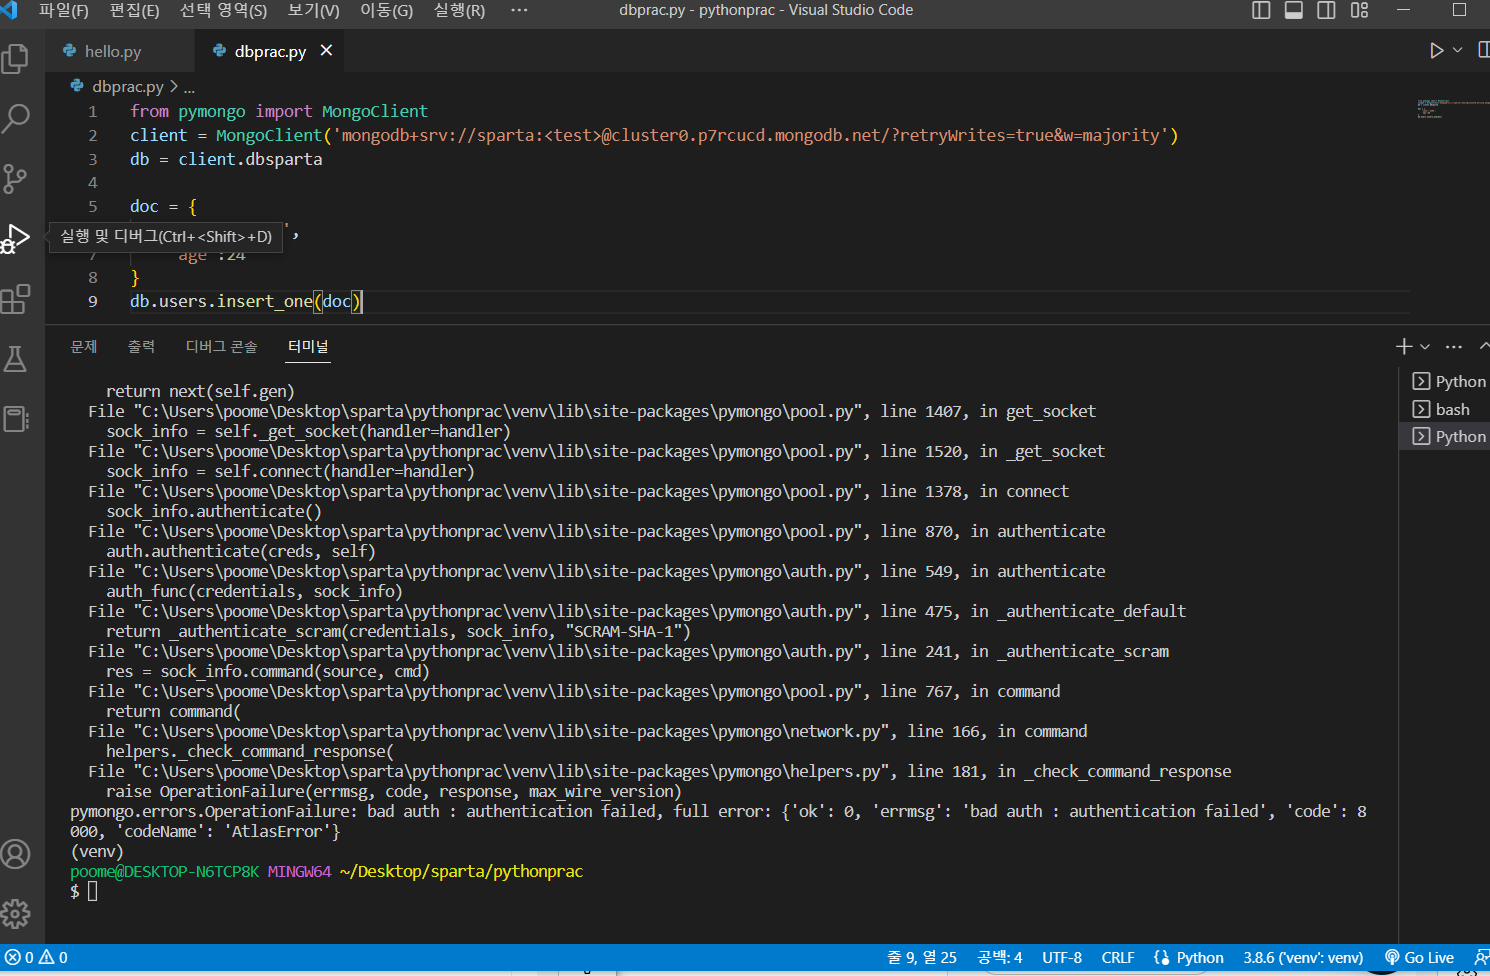
Task: Open the Explorer view in activity bar
Action: click(15, 59)
